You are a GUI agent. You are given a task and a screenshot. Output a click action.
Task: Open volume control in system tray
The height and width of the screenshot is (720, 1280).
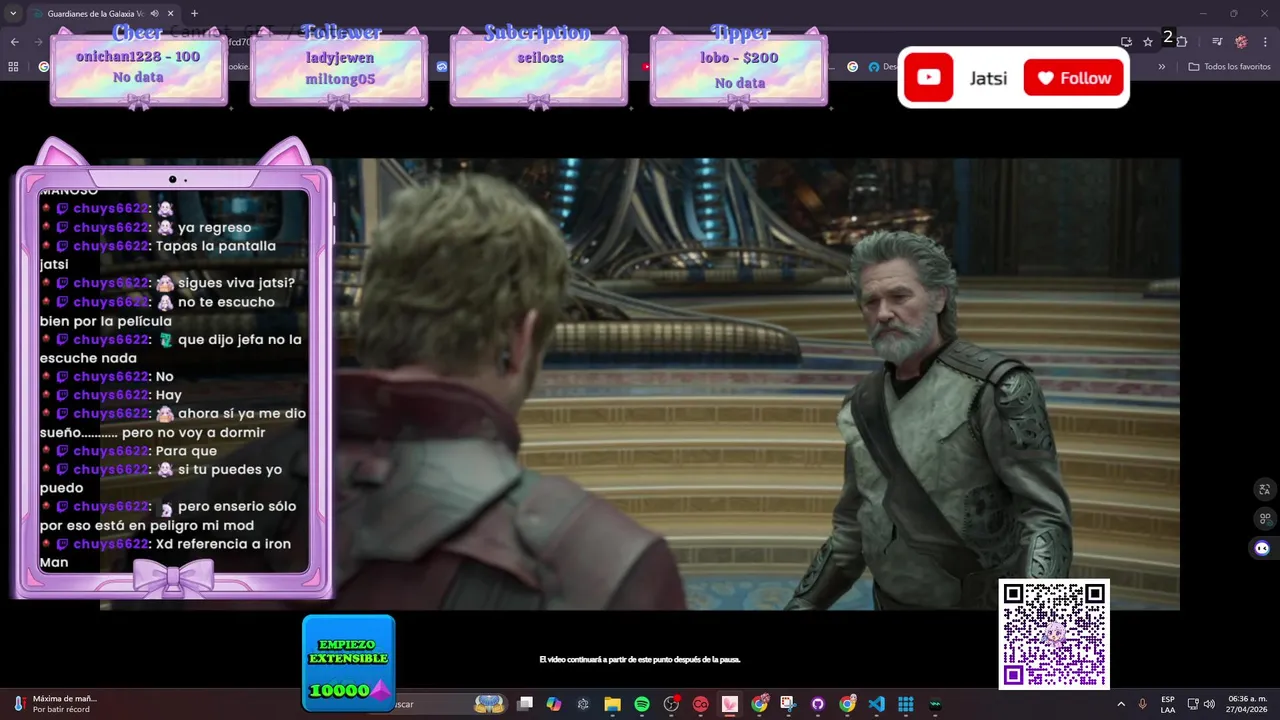tap(1209, 704)
